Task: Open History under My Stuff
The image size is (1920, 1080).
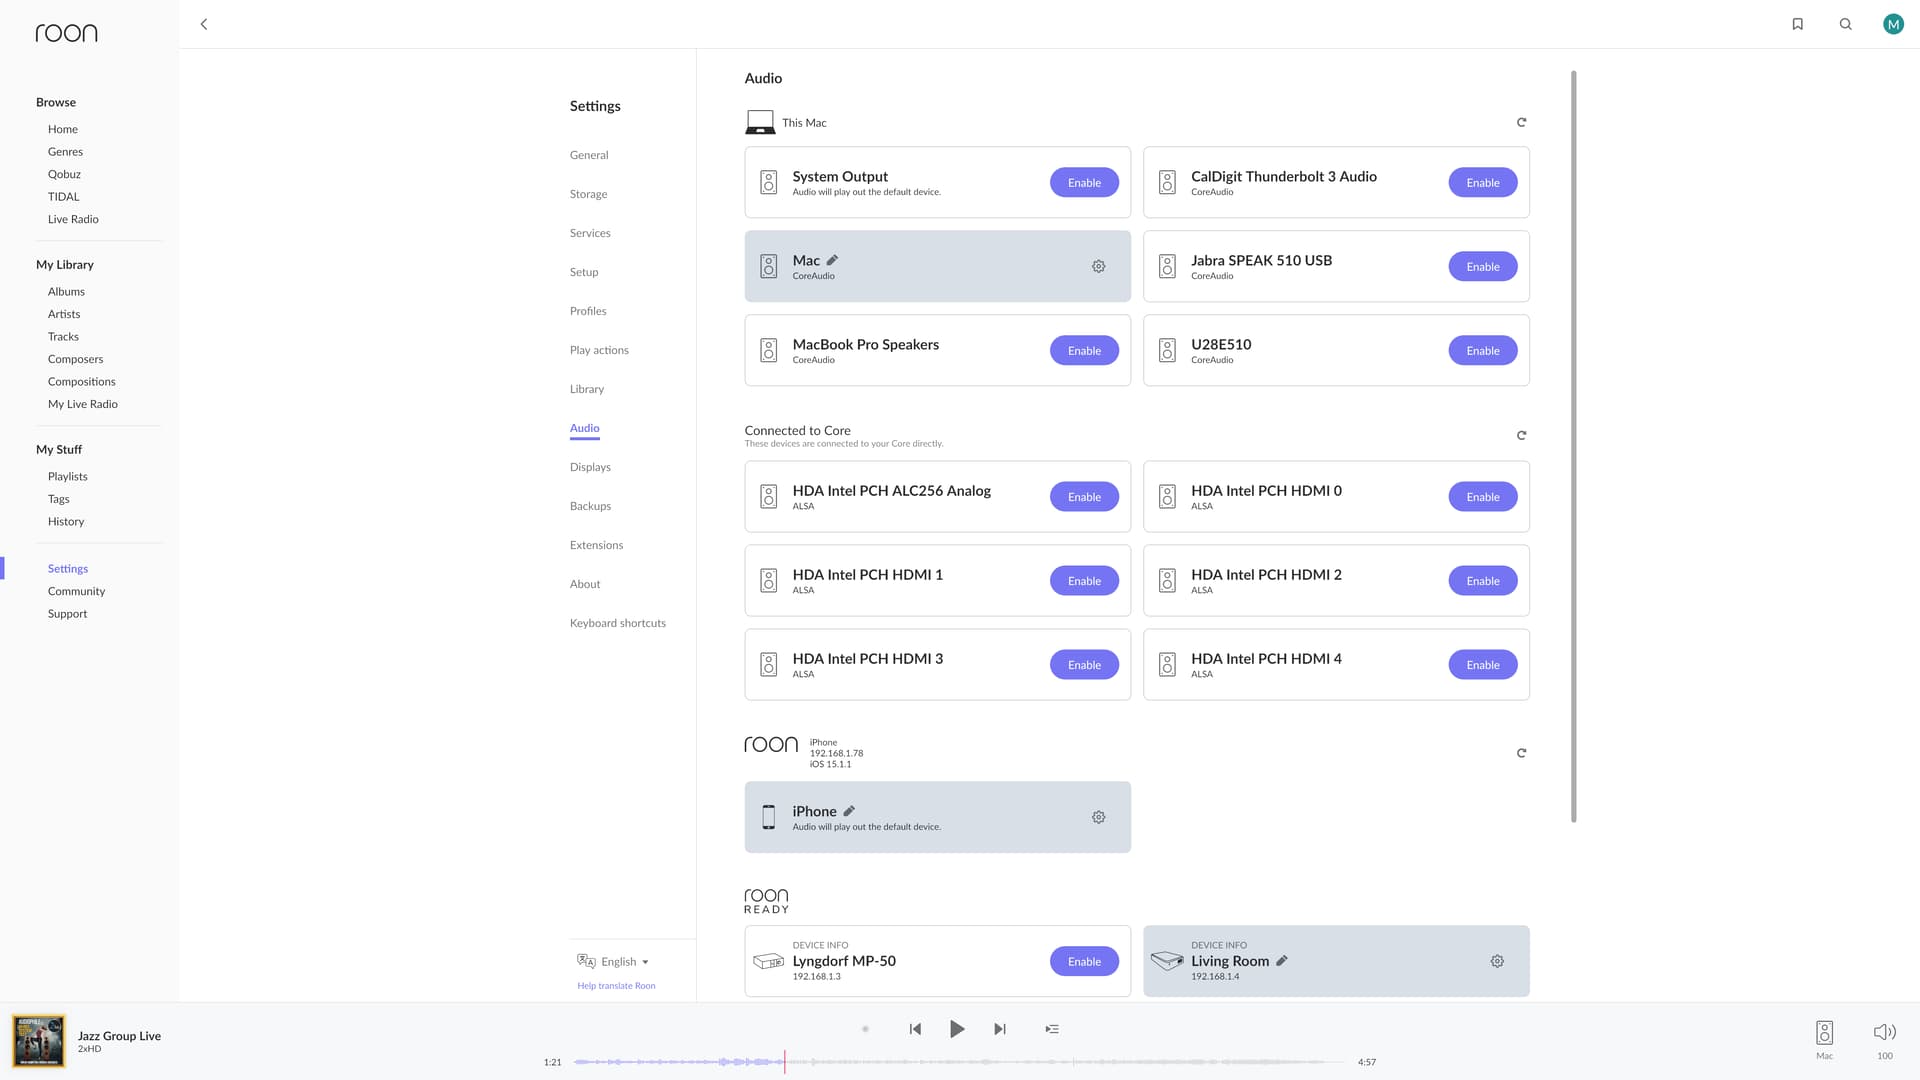Action: [66, 522]
